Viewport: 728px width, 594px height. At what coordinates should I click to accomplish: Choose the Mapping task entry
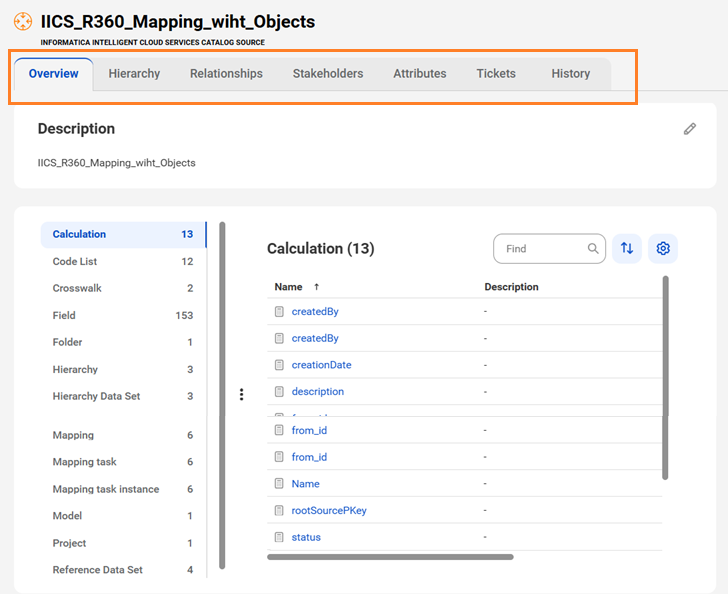click(123, 462)
